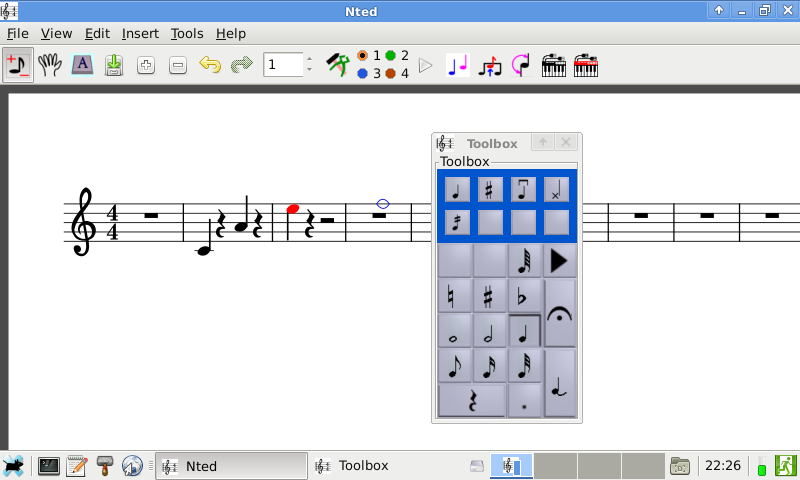Select the flat accidental in Toolbox

(524, 296)
